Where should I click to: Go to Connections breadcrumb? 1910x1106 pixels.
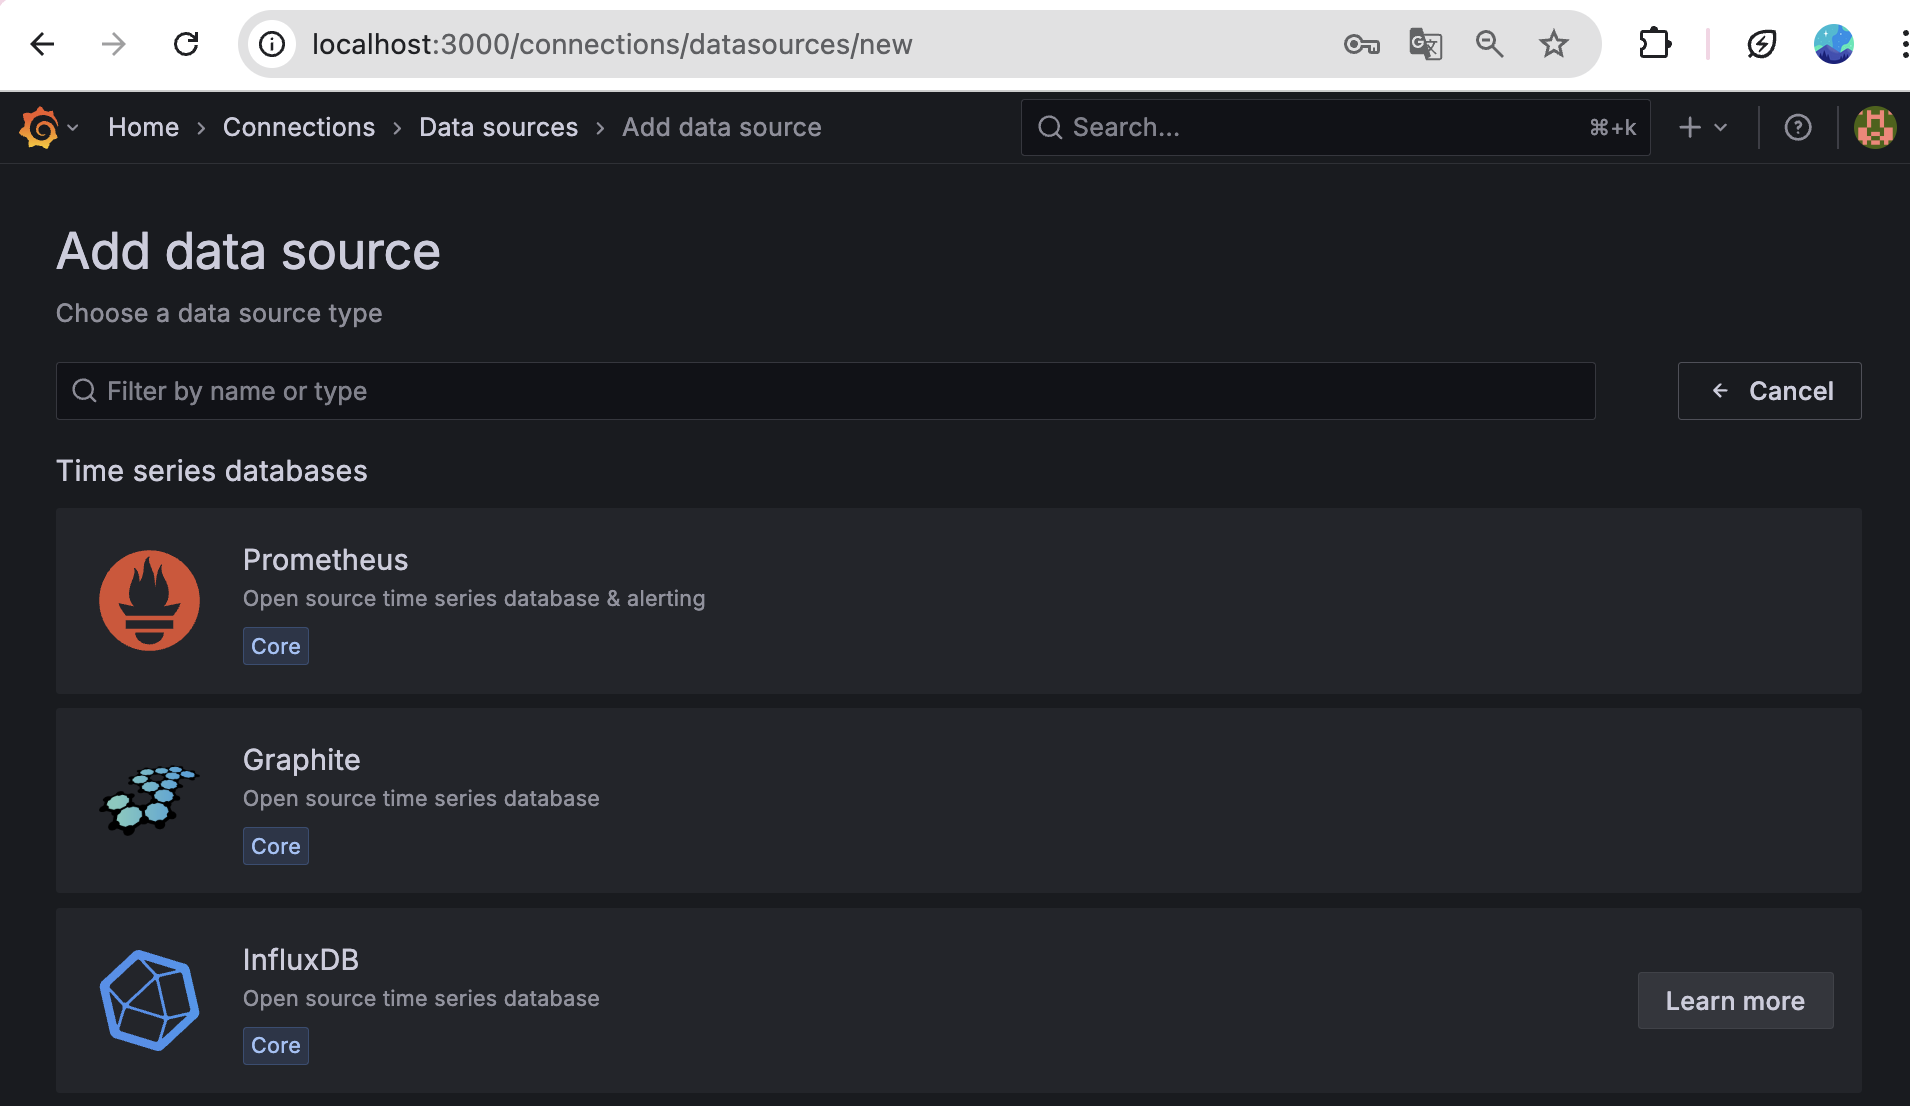(x=299, y=128)
